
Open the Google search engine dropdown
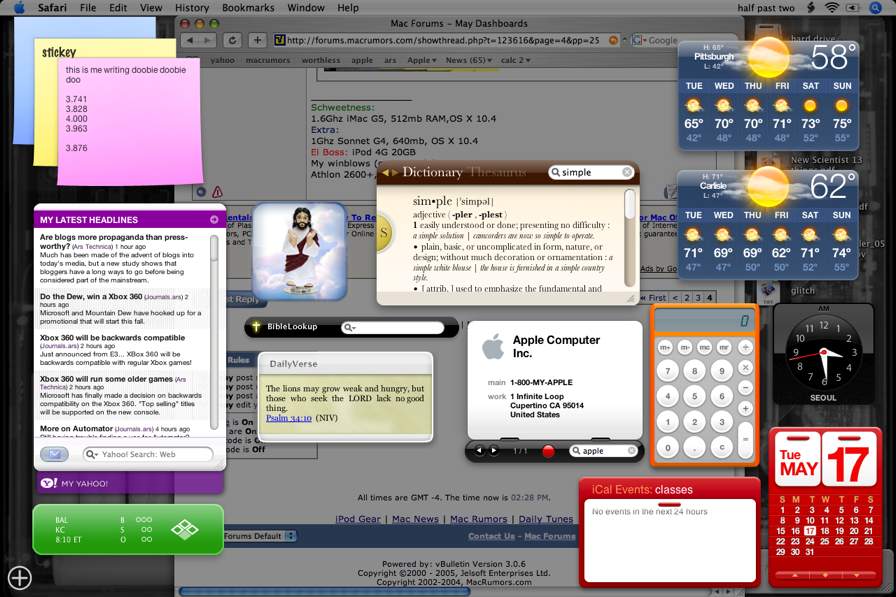point(639,41)
